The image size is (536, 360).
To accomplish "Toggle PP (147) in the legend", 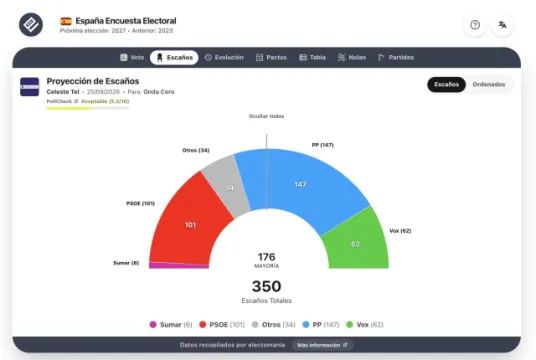I will click(321, 325).
